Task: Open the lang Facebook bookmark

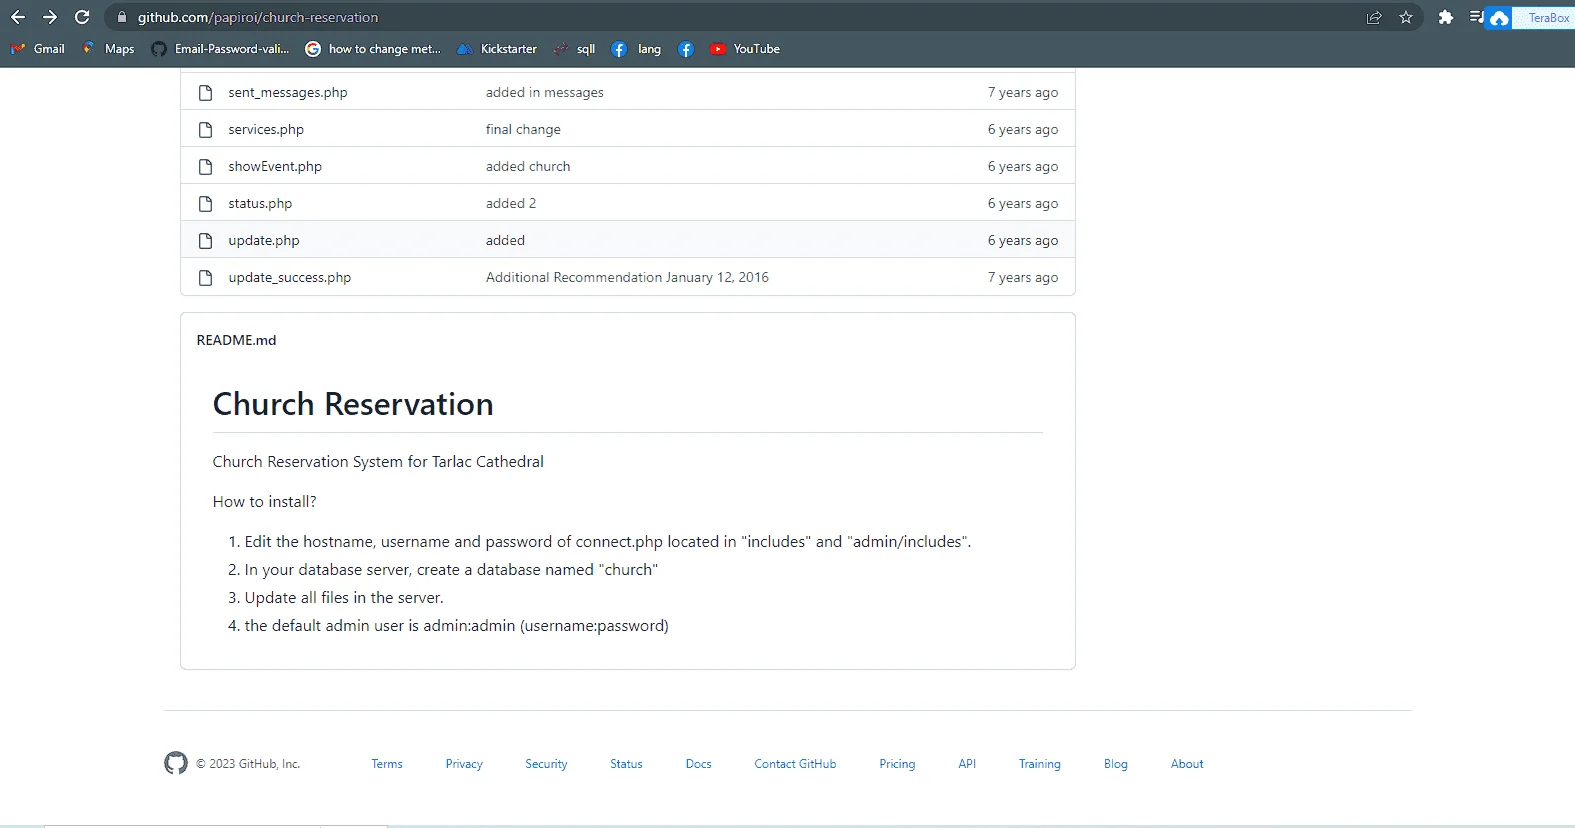Action: (x=636, y=49)
